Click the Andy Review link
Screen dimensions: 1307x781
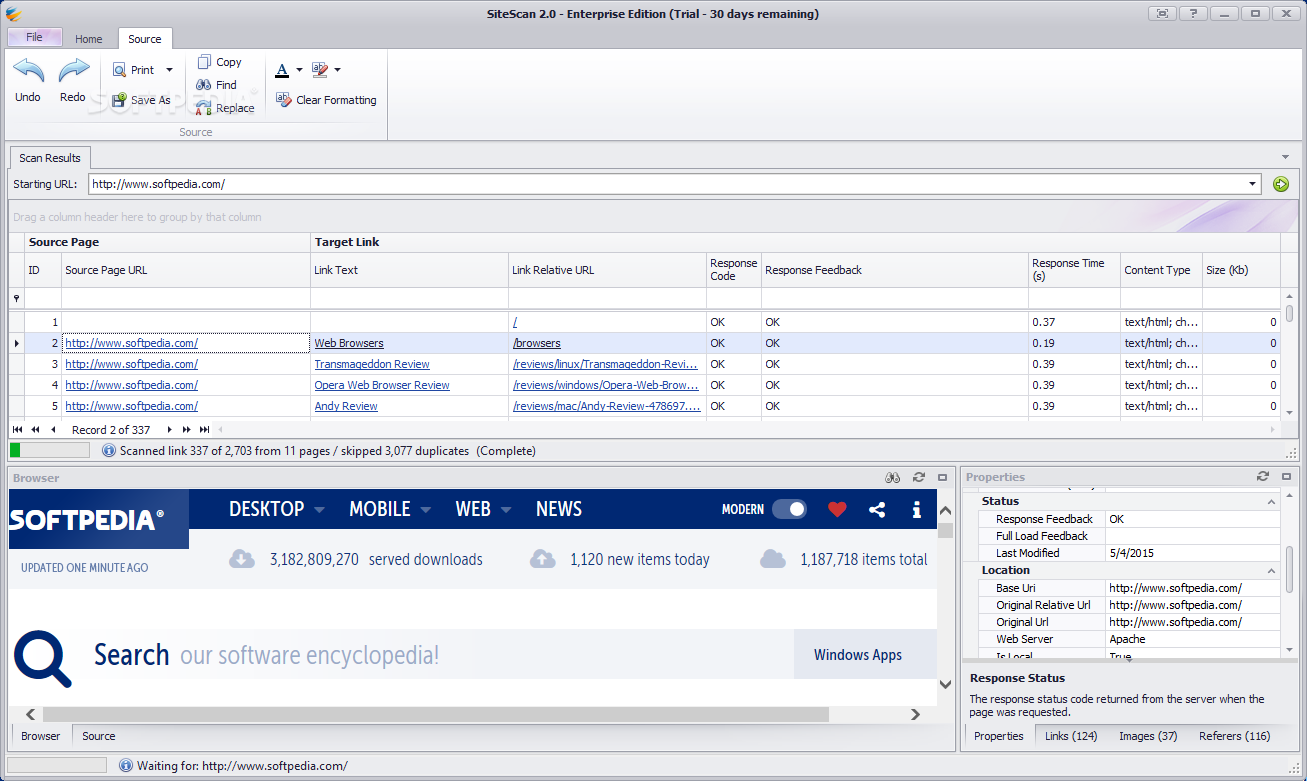pyautogui.click(x=346, y=406)
